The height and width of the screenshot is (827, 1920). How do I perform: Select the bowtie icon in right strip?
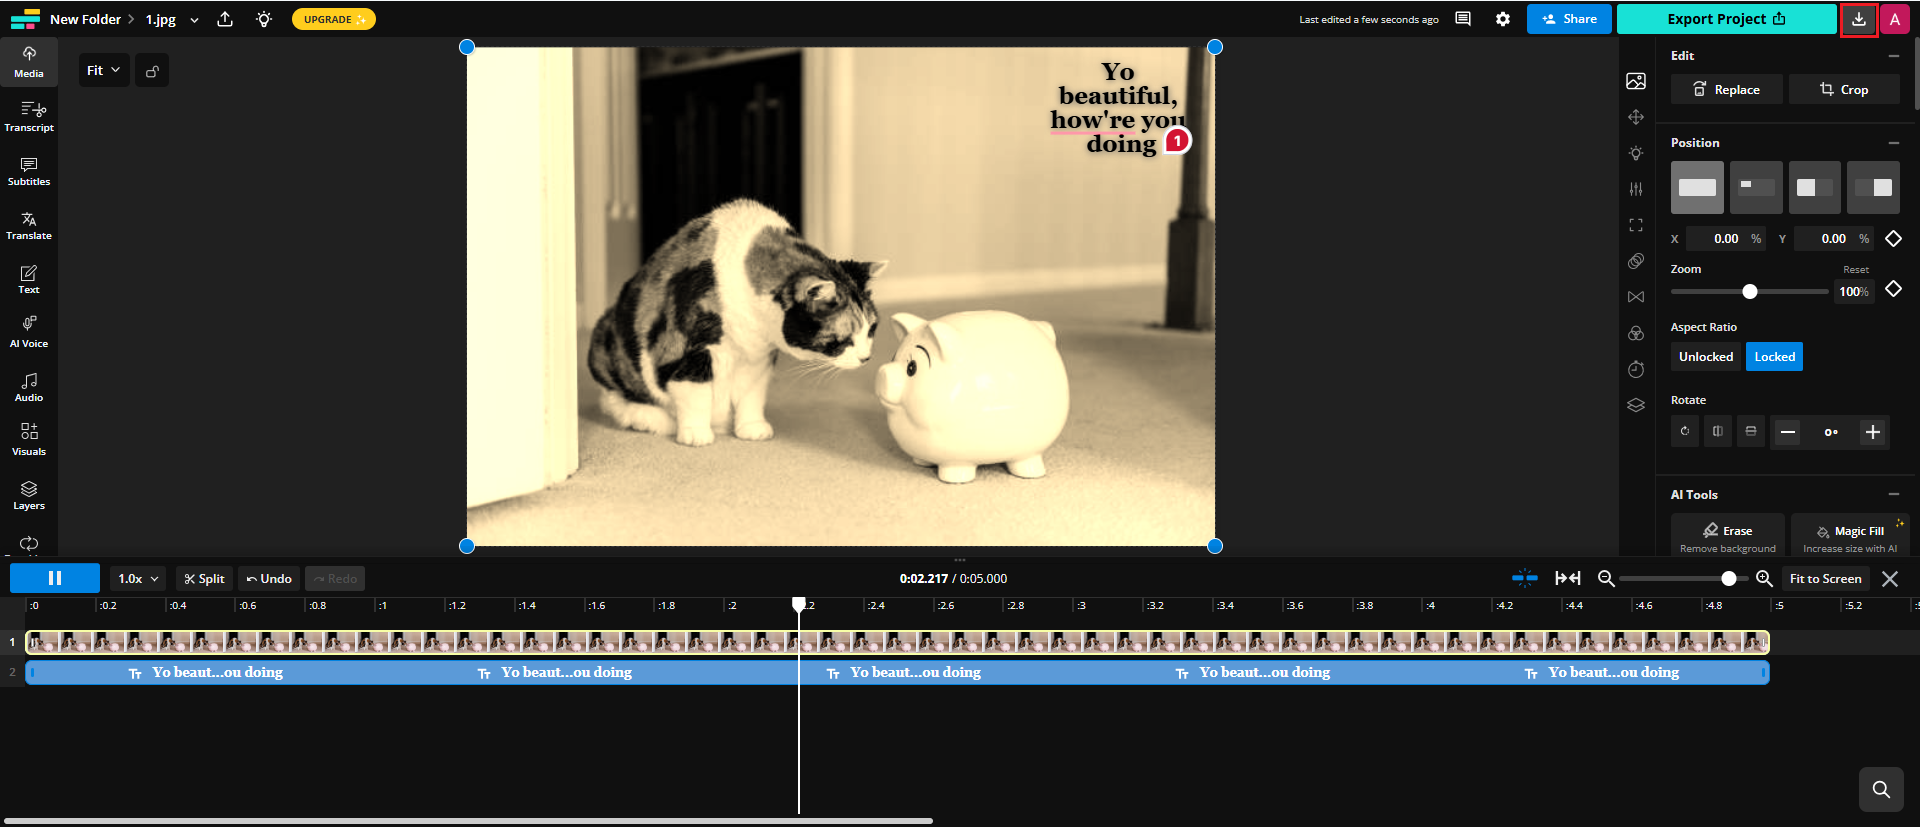(x=1636, y=297)
